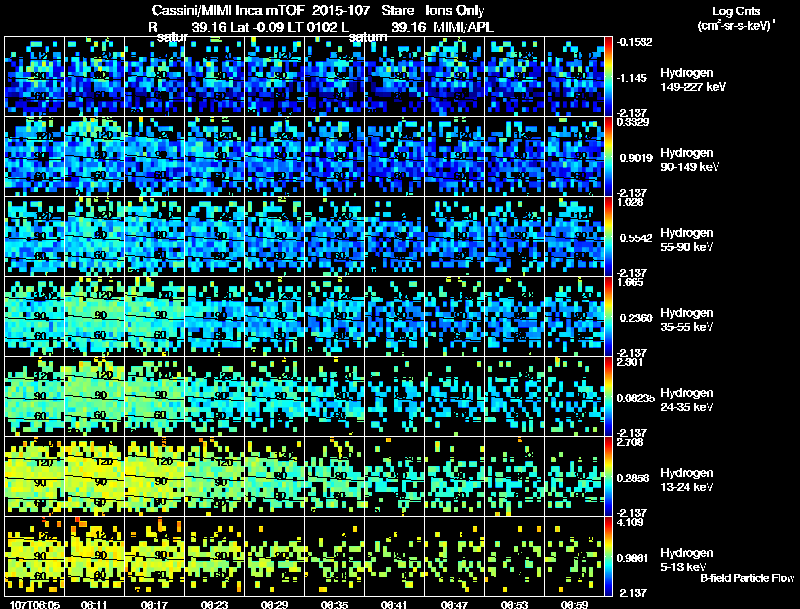Click the 'Hydrogen 90-149 keV' label

[x=690, y=160]
